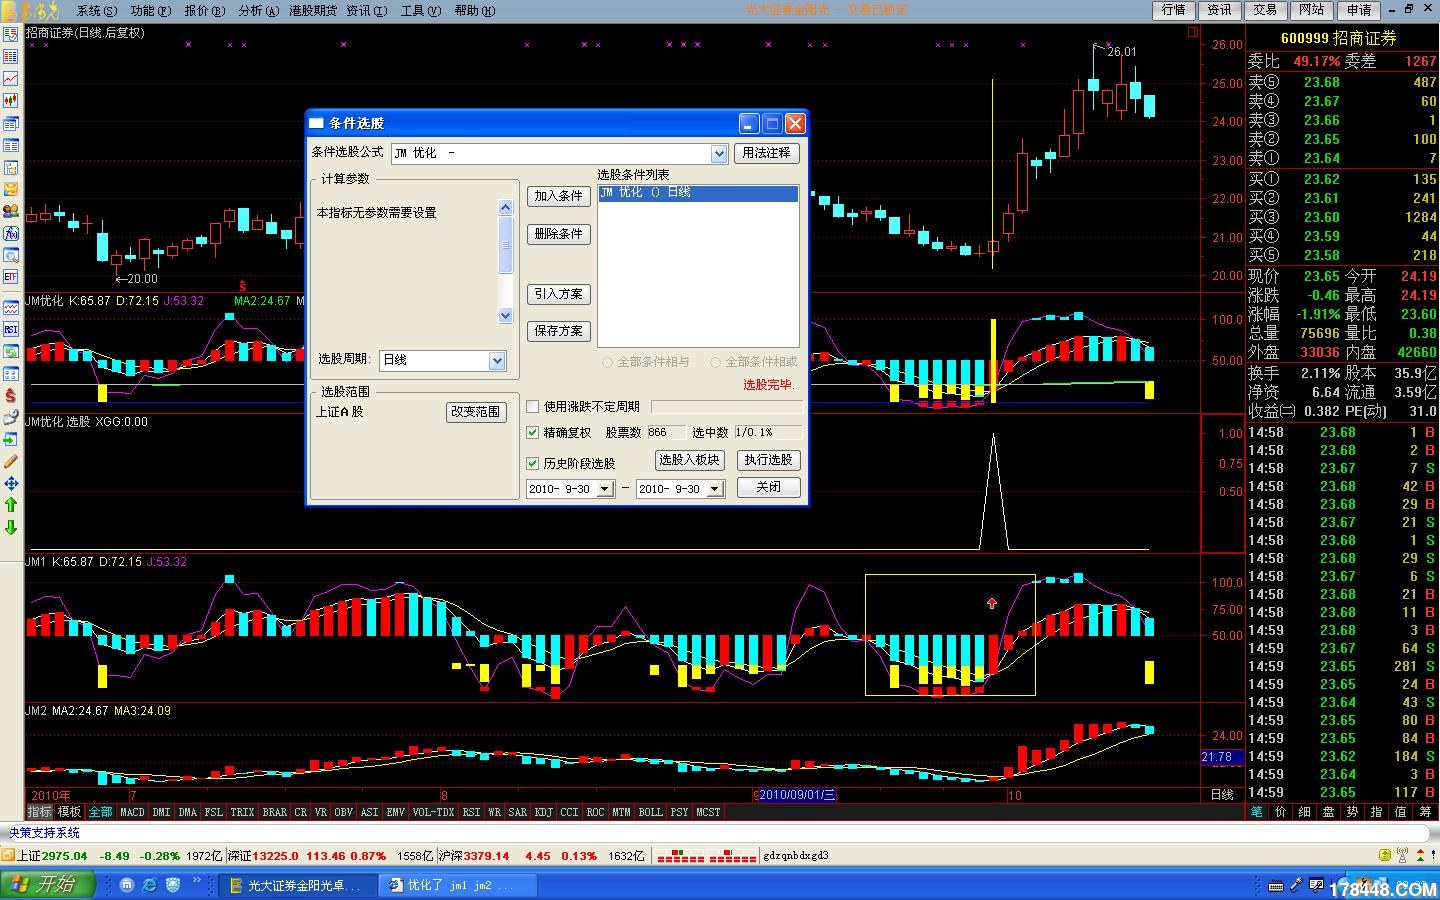1440x900 pixels.
Task: Open the 港股期货 menu
Action: click(313, 10)
